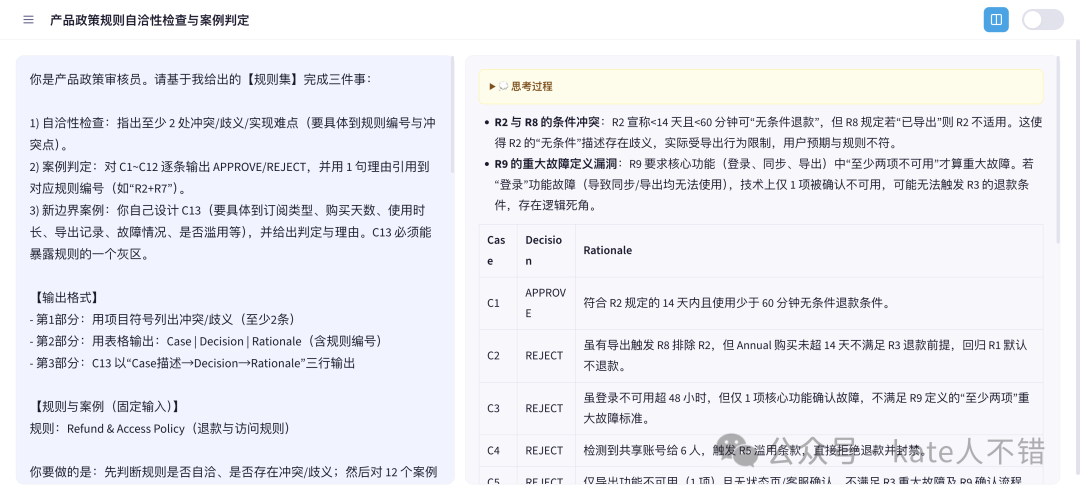Click the title 产品政策规则自洽性检查与案例判定
This screenshot has width=1080, height=495.
click(149, 20)
